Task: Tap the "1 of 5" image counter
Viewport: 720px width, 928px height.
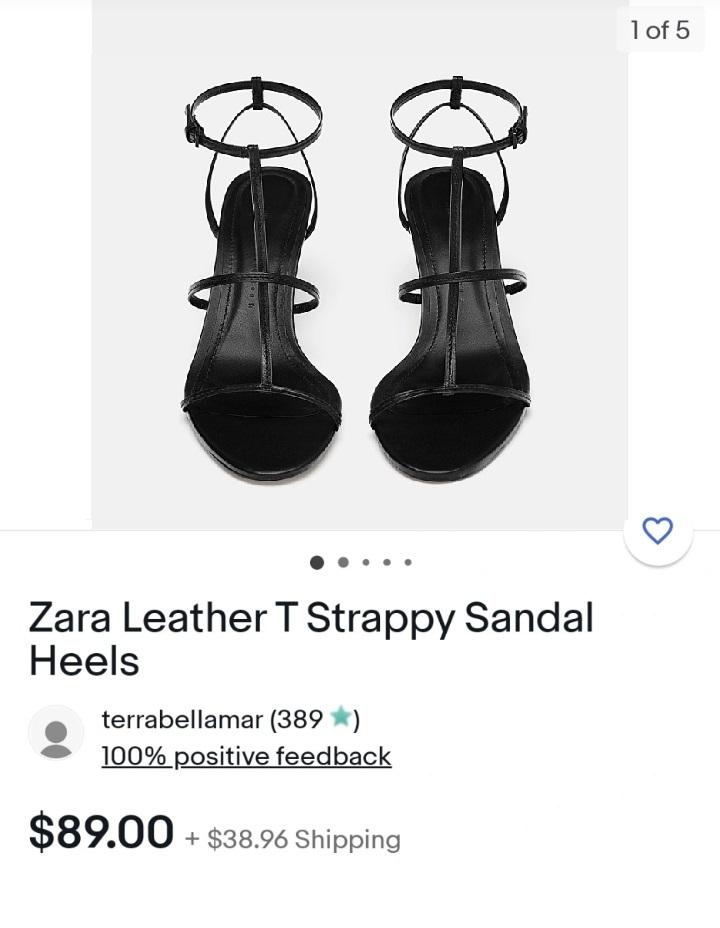Action: tap(660, 30)
